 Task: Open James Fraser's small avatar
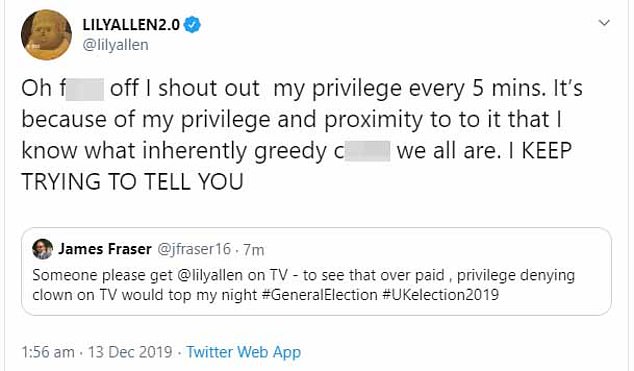42,249
